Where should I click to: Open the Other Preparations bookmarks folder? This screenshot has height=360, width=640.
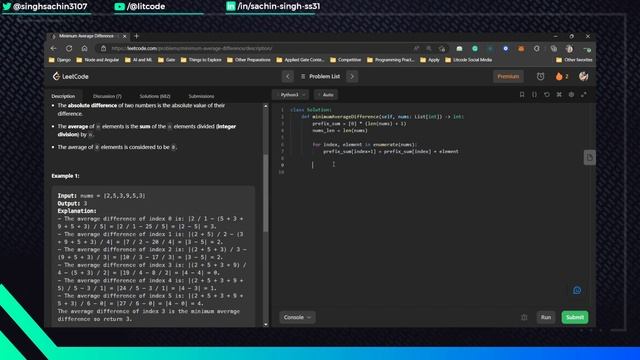(x=249, y=60)
